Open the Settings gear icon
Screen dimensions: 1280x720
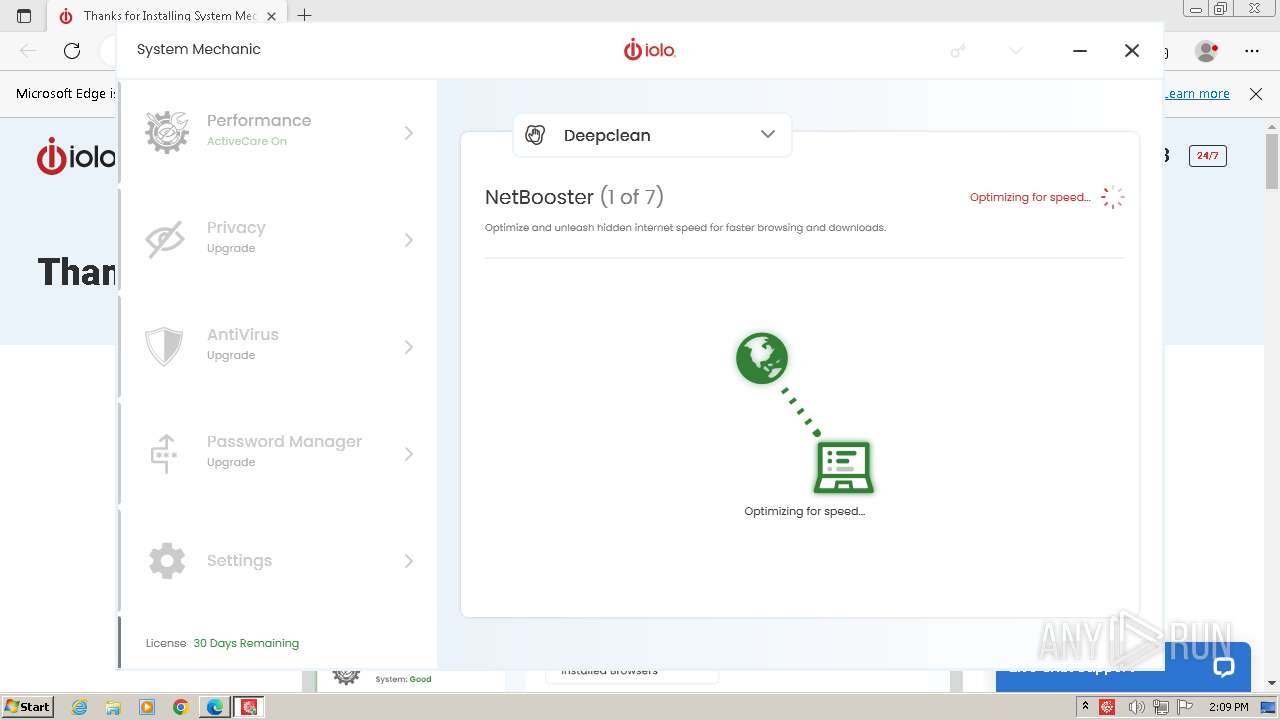click(x=167, y=560)
